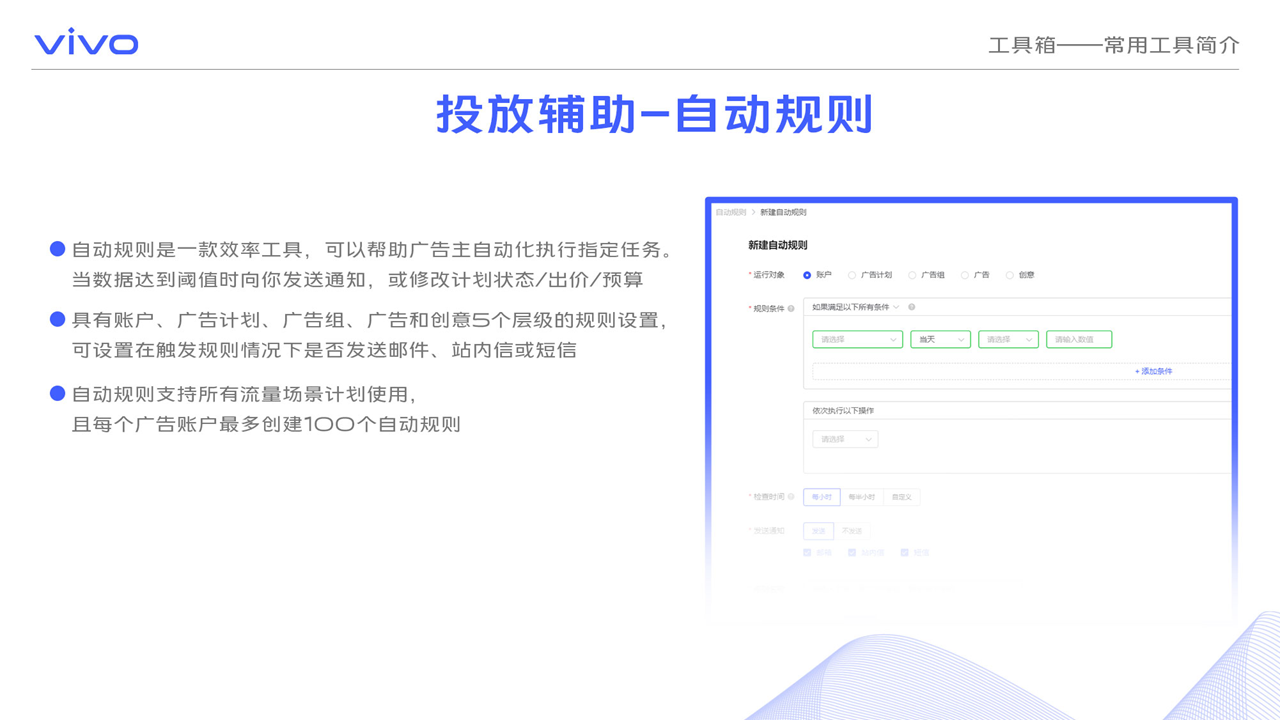Select the 广告计划 radio option
Screen dimensions: 1280x720
[x=852, y=275]
